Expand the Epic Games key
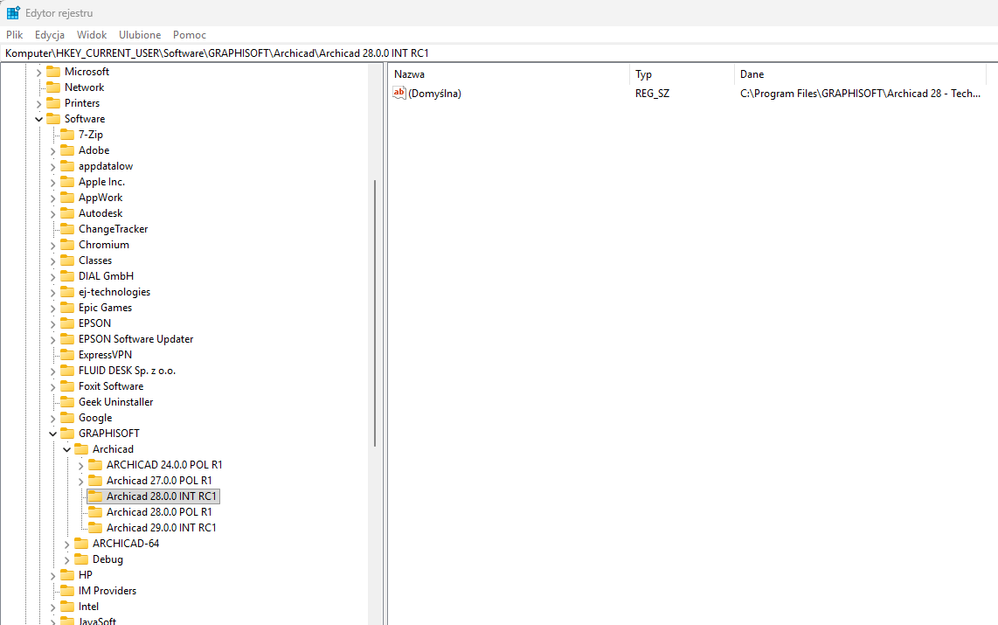Image resolution: width=998 pixels, height=625 pixels. 53,308
